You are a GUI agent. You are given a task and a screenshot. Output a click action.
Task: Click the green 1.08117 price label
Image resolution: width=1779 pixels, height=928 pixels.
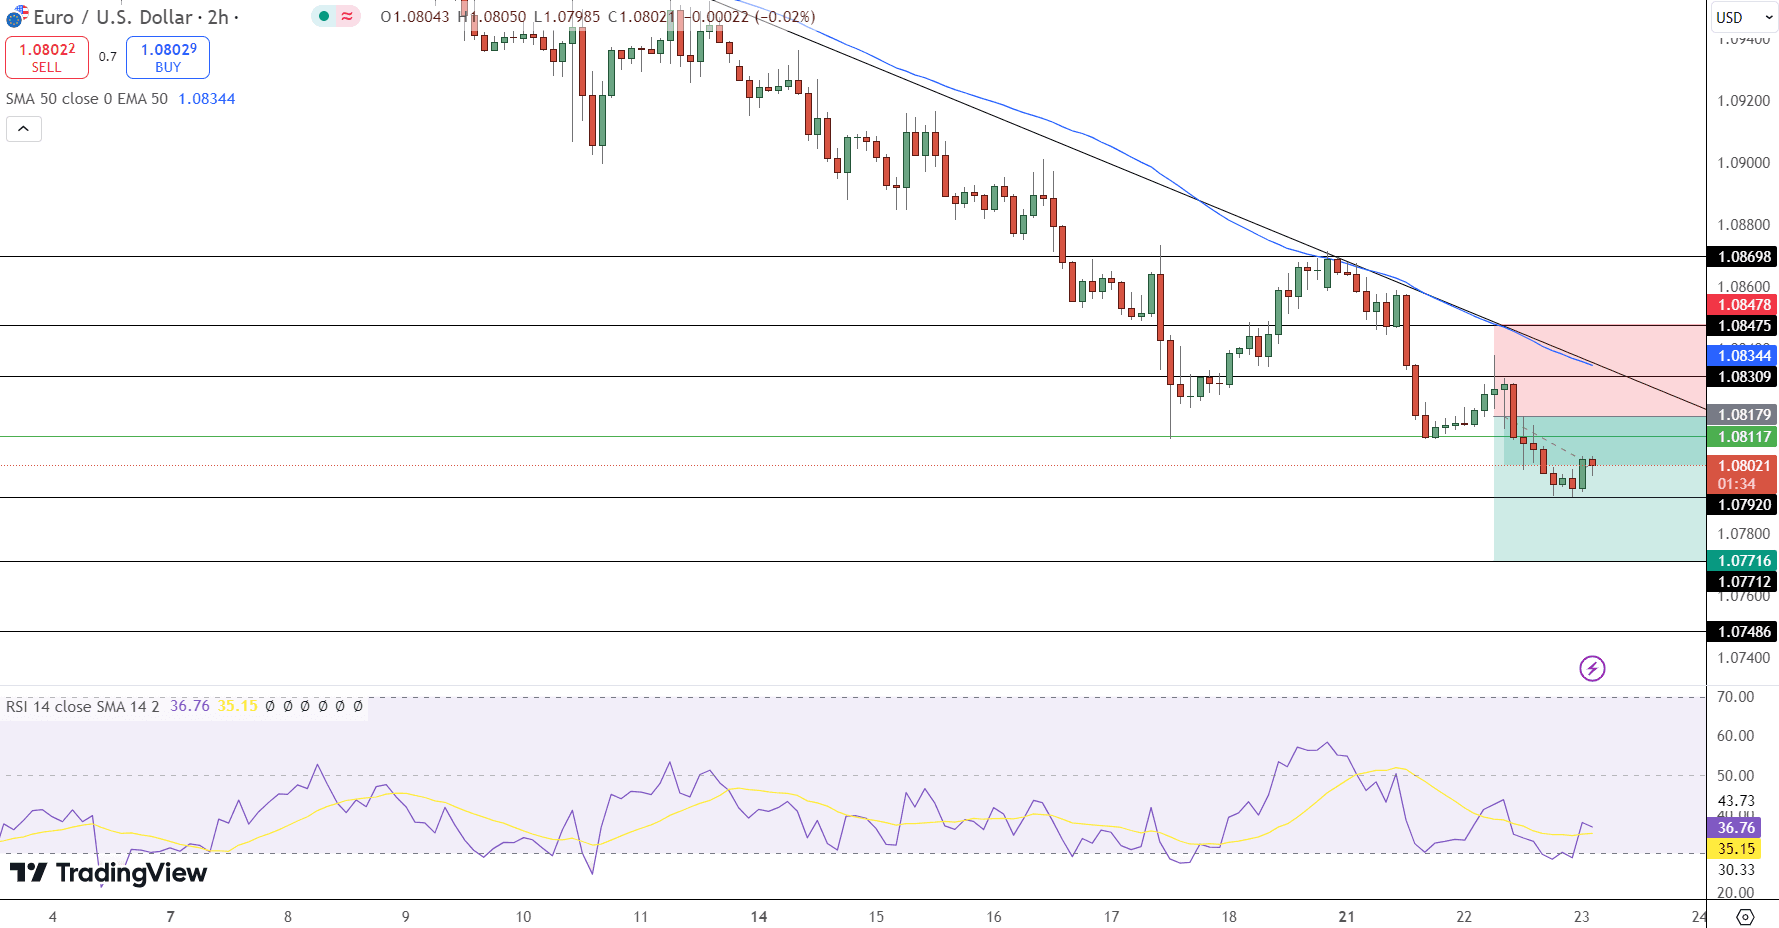pos(1743,437)
